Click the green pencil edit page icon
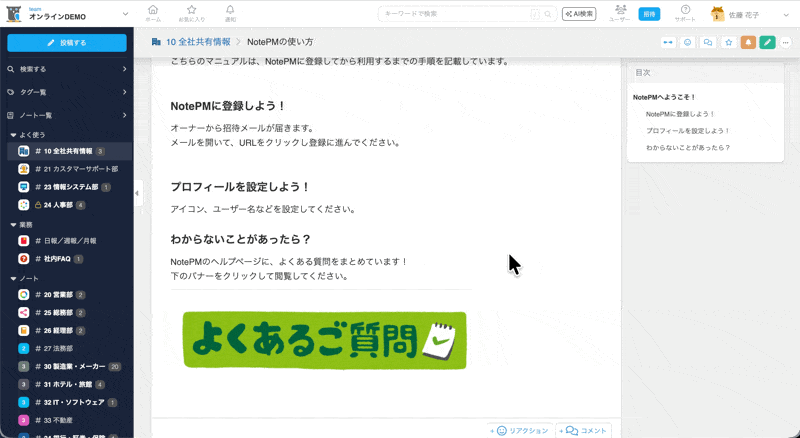This screenshot has height=438, width=800. (x=767, y=42)
